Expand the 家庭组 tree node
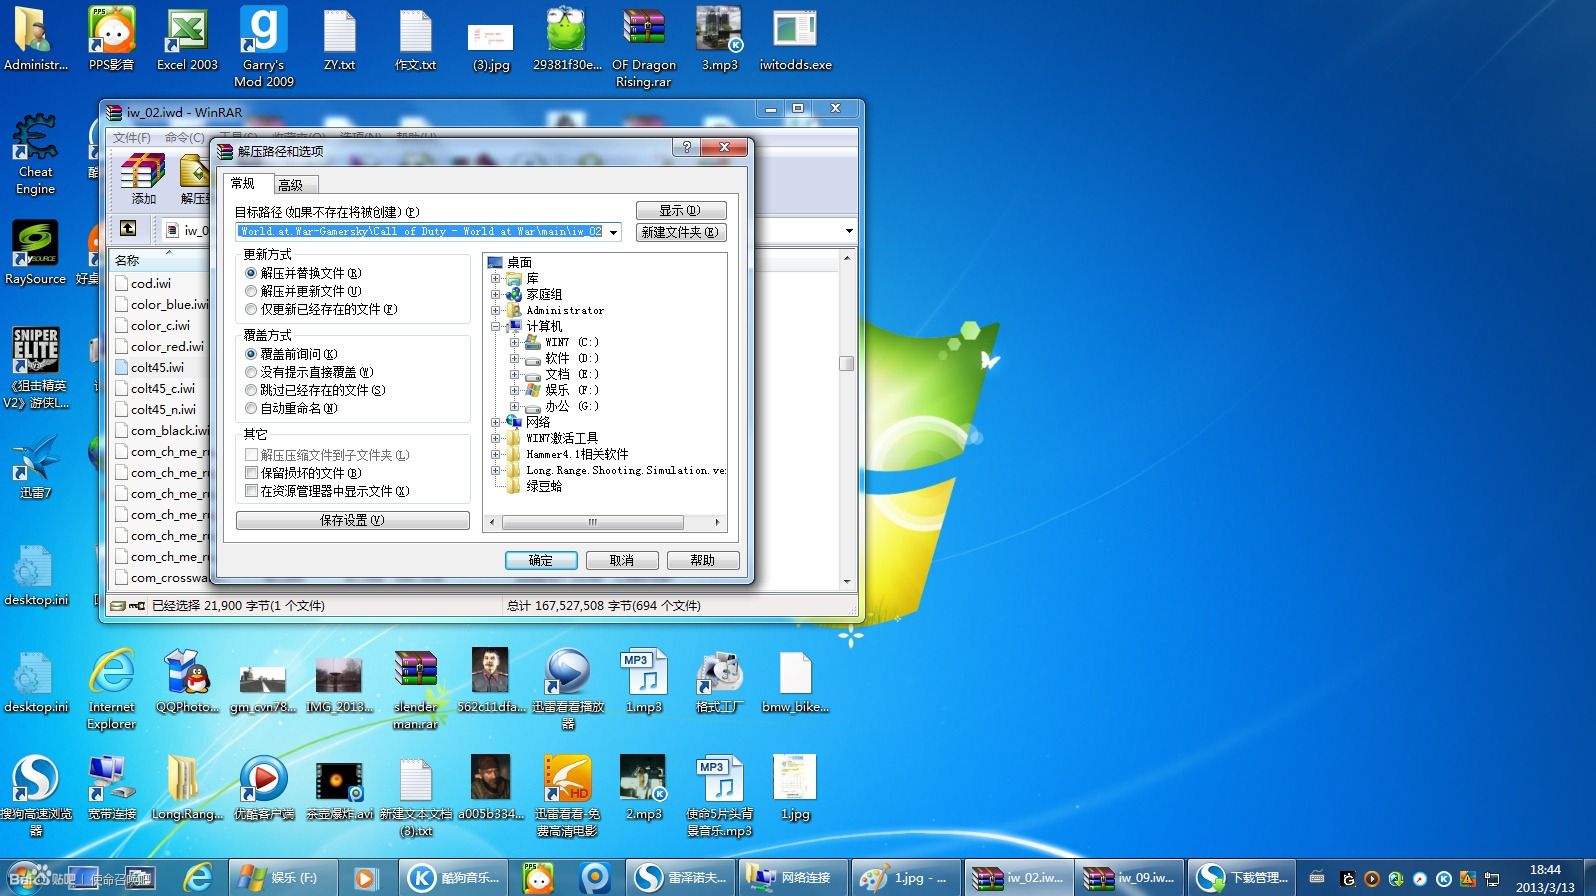The image size is (1596, 896). pos(495,295)
